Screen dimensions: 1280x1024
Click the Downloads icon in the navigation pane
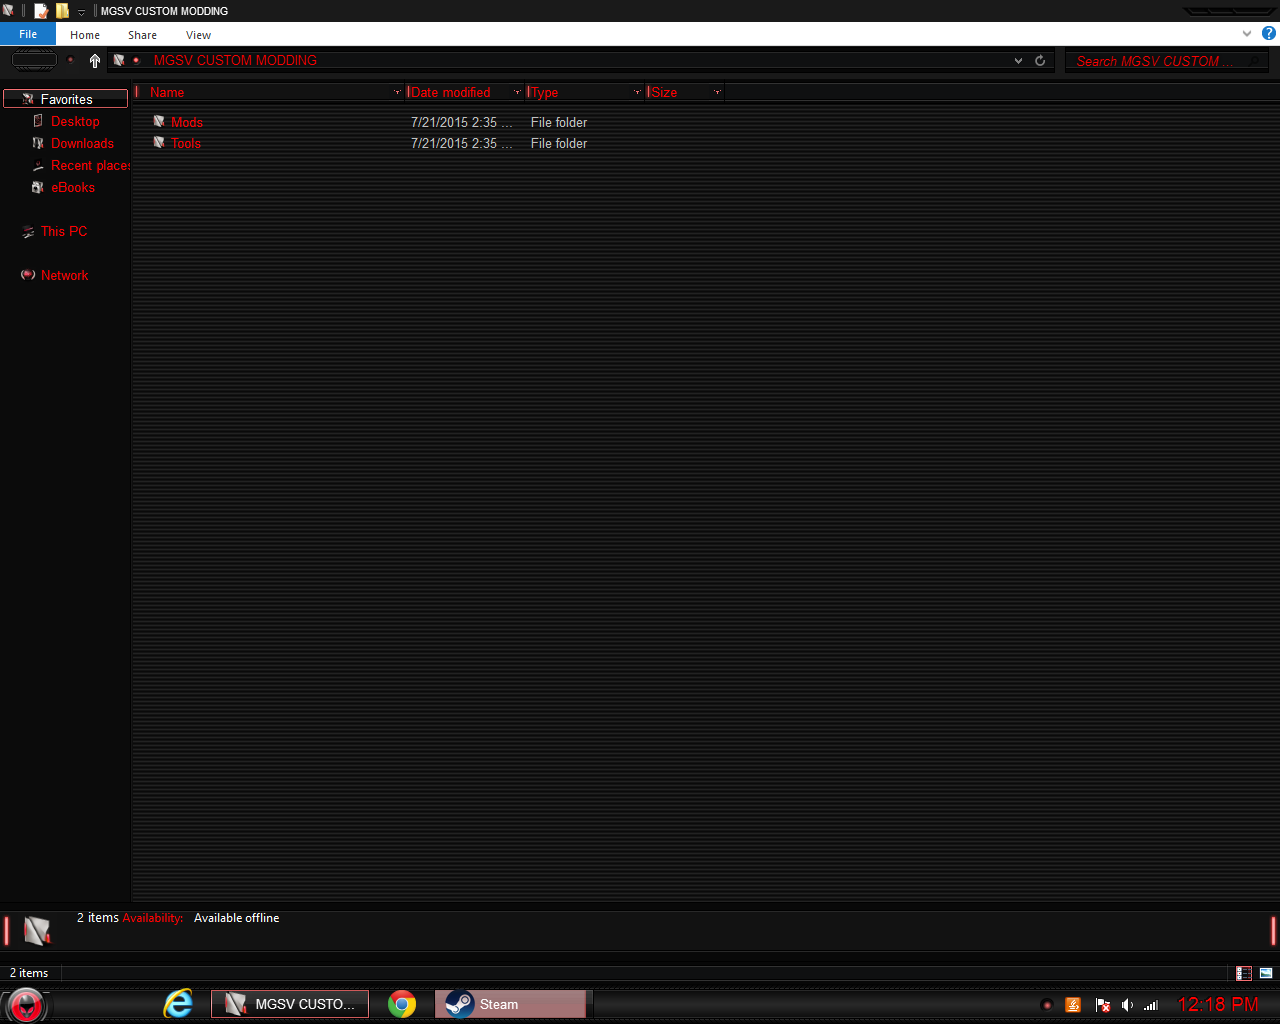click(x=38, y=143)
